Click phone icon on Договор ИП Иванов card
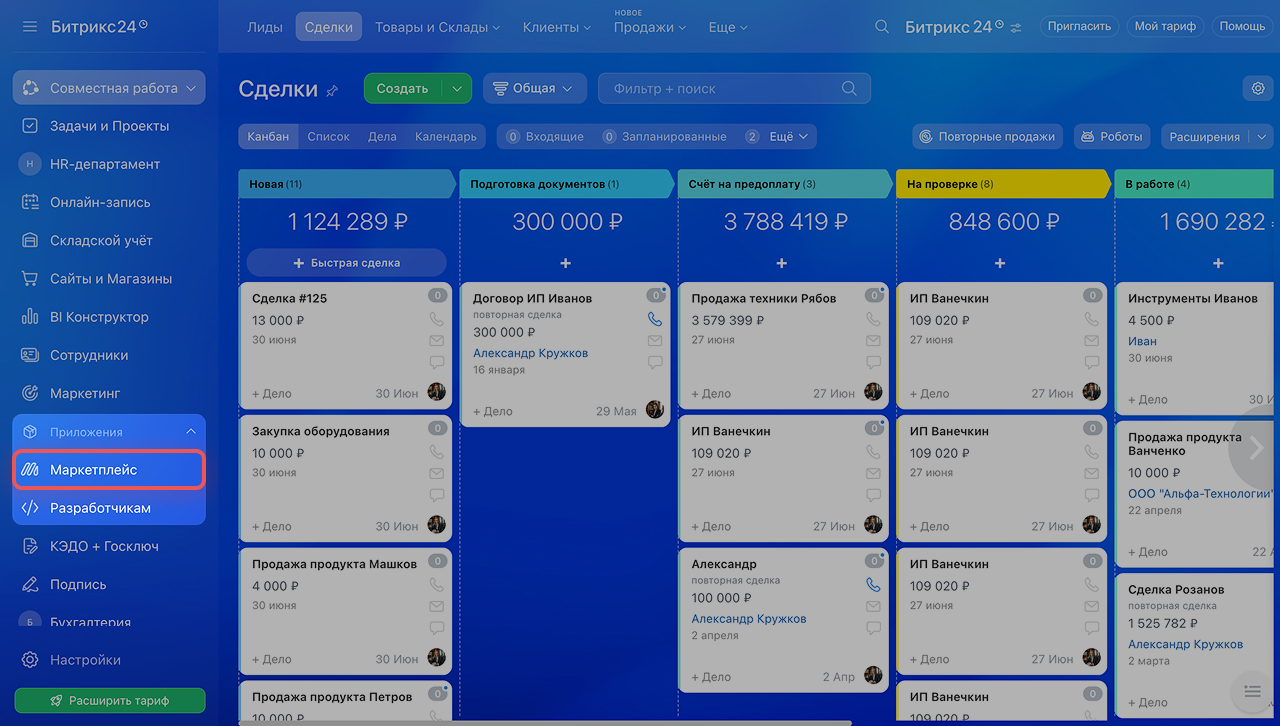The image size is (1280, 726). (655, 319)
